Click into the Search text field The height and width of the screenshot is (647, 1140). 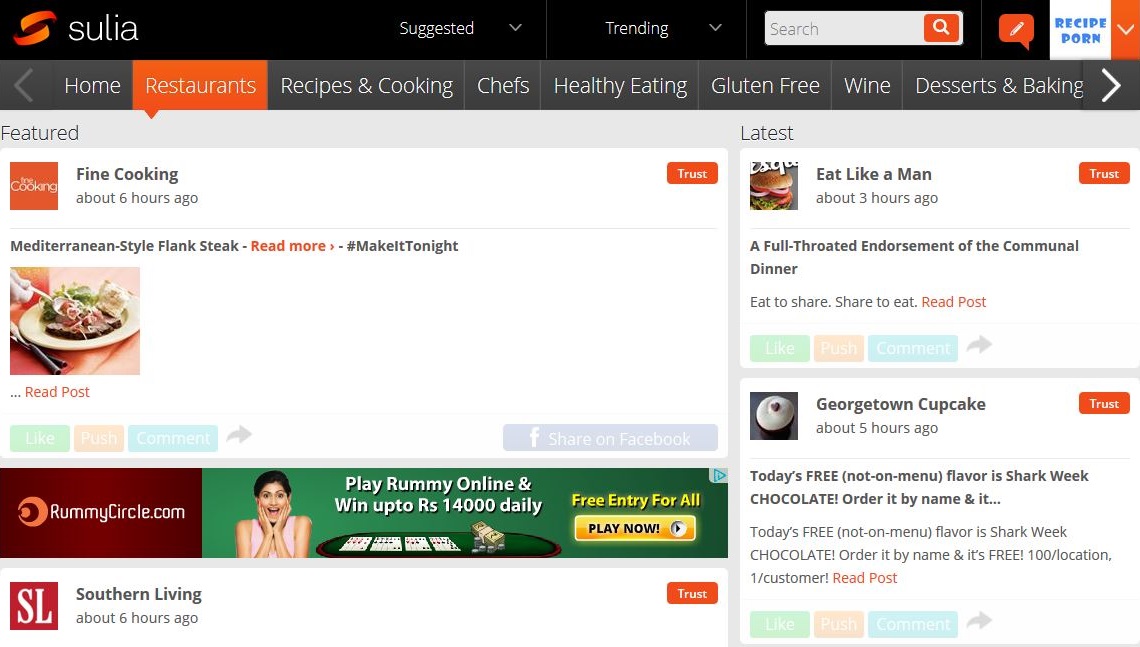point(843,29)
